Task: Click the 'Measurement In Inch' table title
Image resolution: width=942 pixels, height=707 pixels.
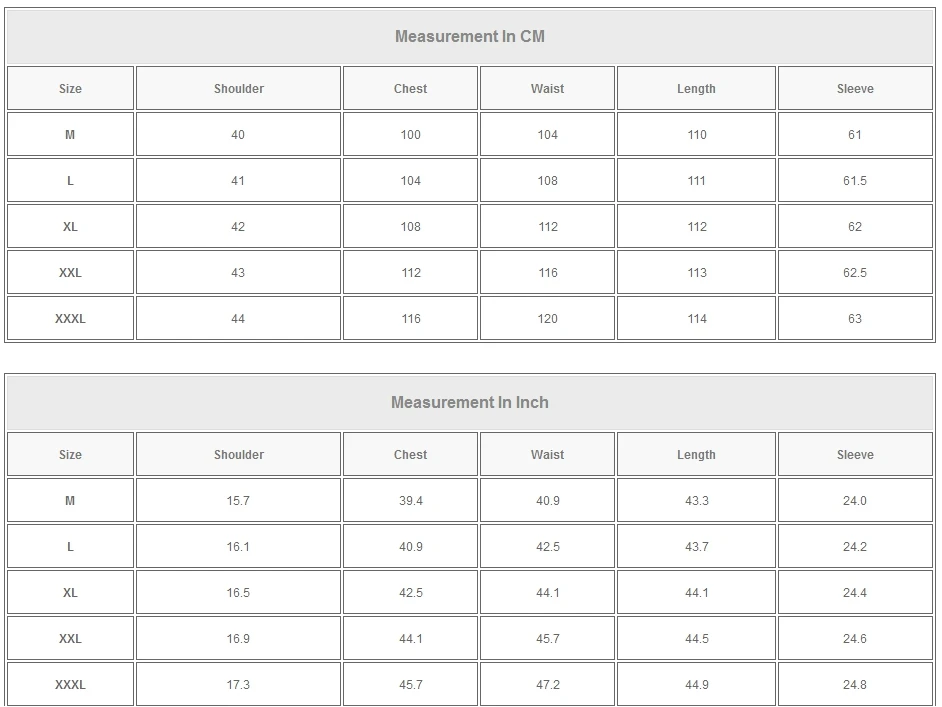Action: tap(470, 403)
